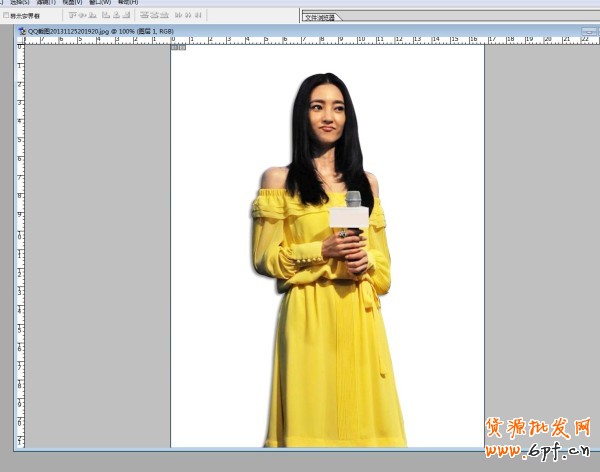The width and height of the screenshot is (600, 472).
Task: Open the 帮助(H) menu
Action: click(x=128, y=3)
